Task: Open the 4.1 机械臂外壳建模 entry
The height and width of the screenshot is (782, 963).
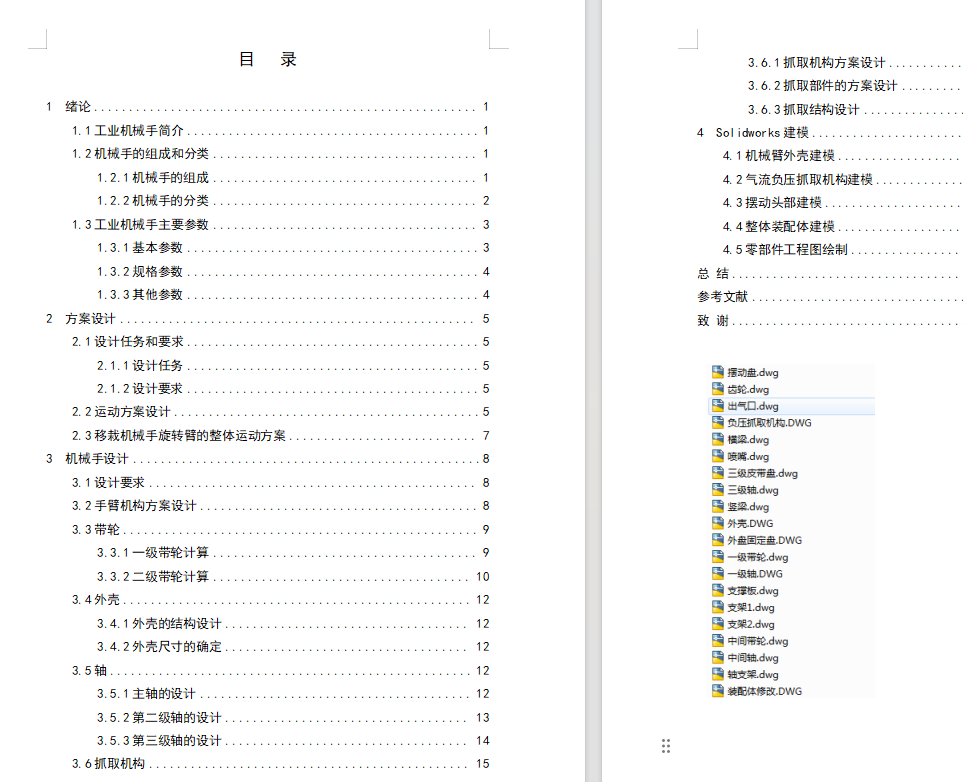Action: coord(842,156)
